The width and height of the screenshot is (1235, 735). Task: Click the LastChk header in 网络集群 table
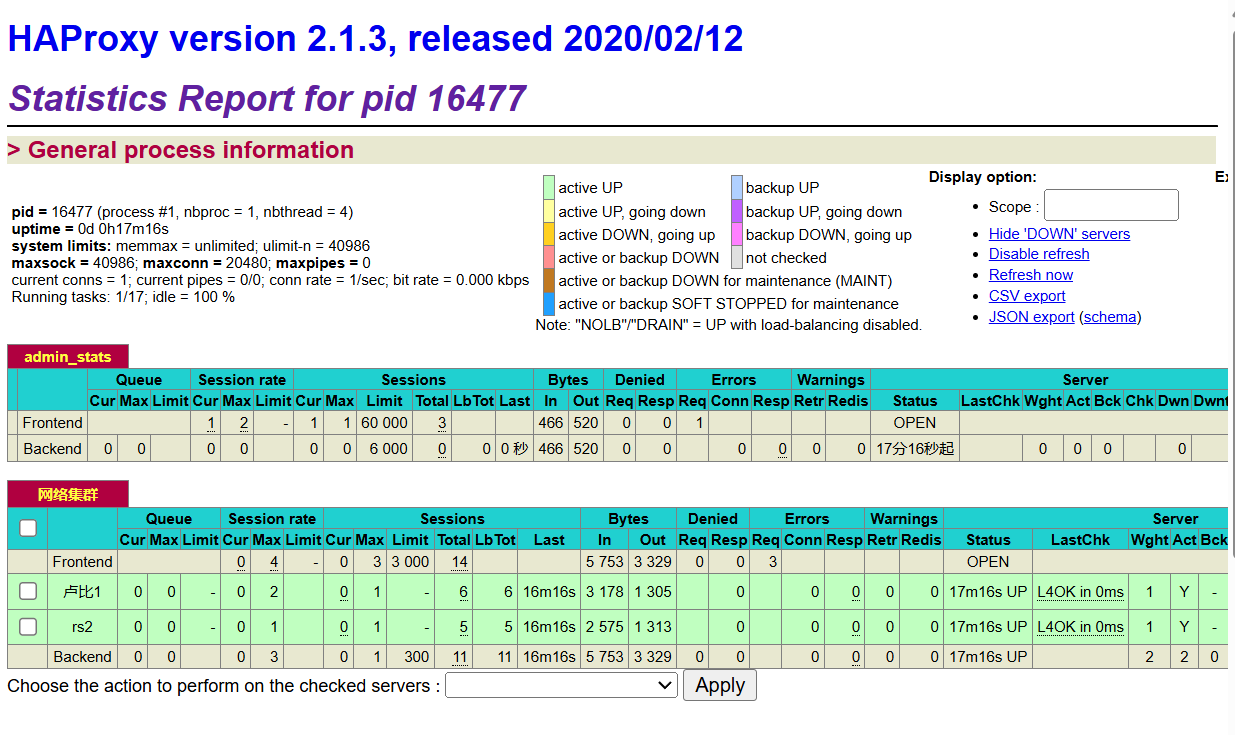(x=1080, y=539)
